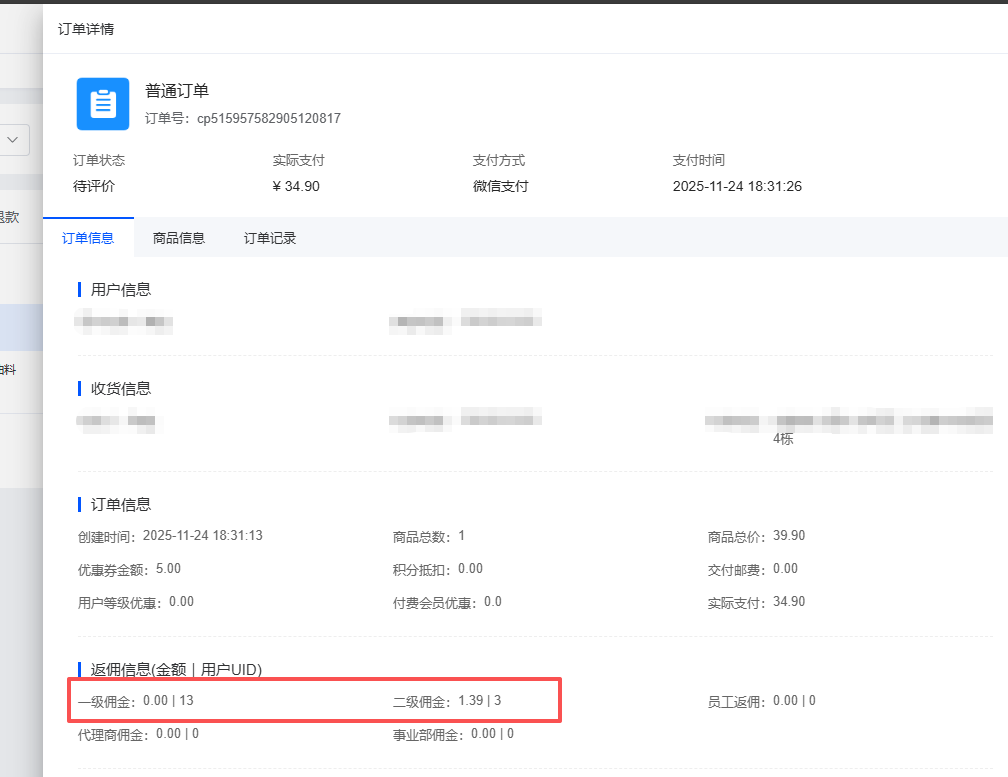Click the 待评价 order status value

click(94, 186)
